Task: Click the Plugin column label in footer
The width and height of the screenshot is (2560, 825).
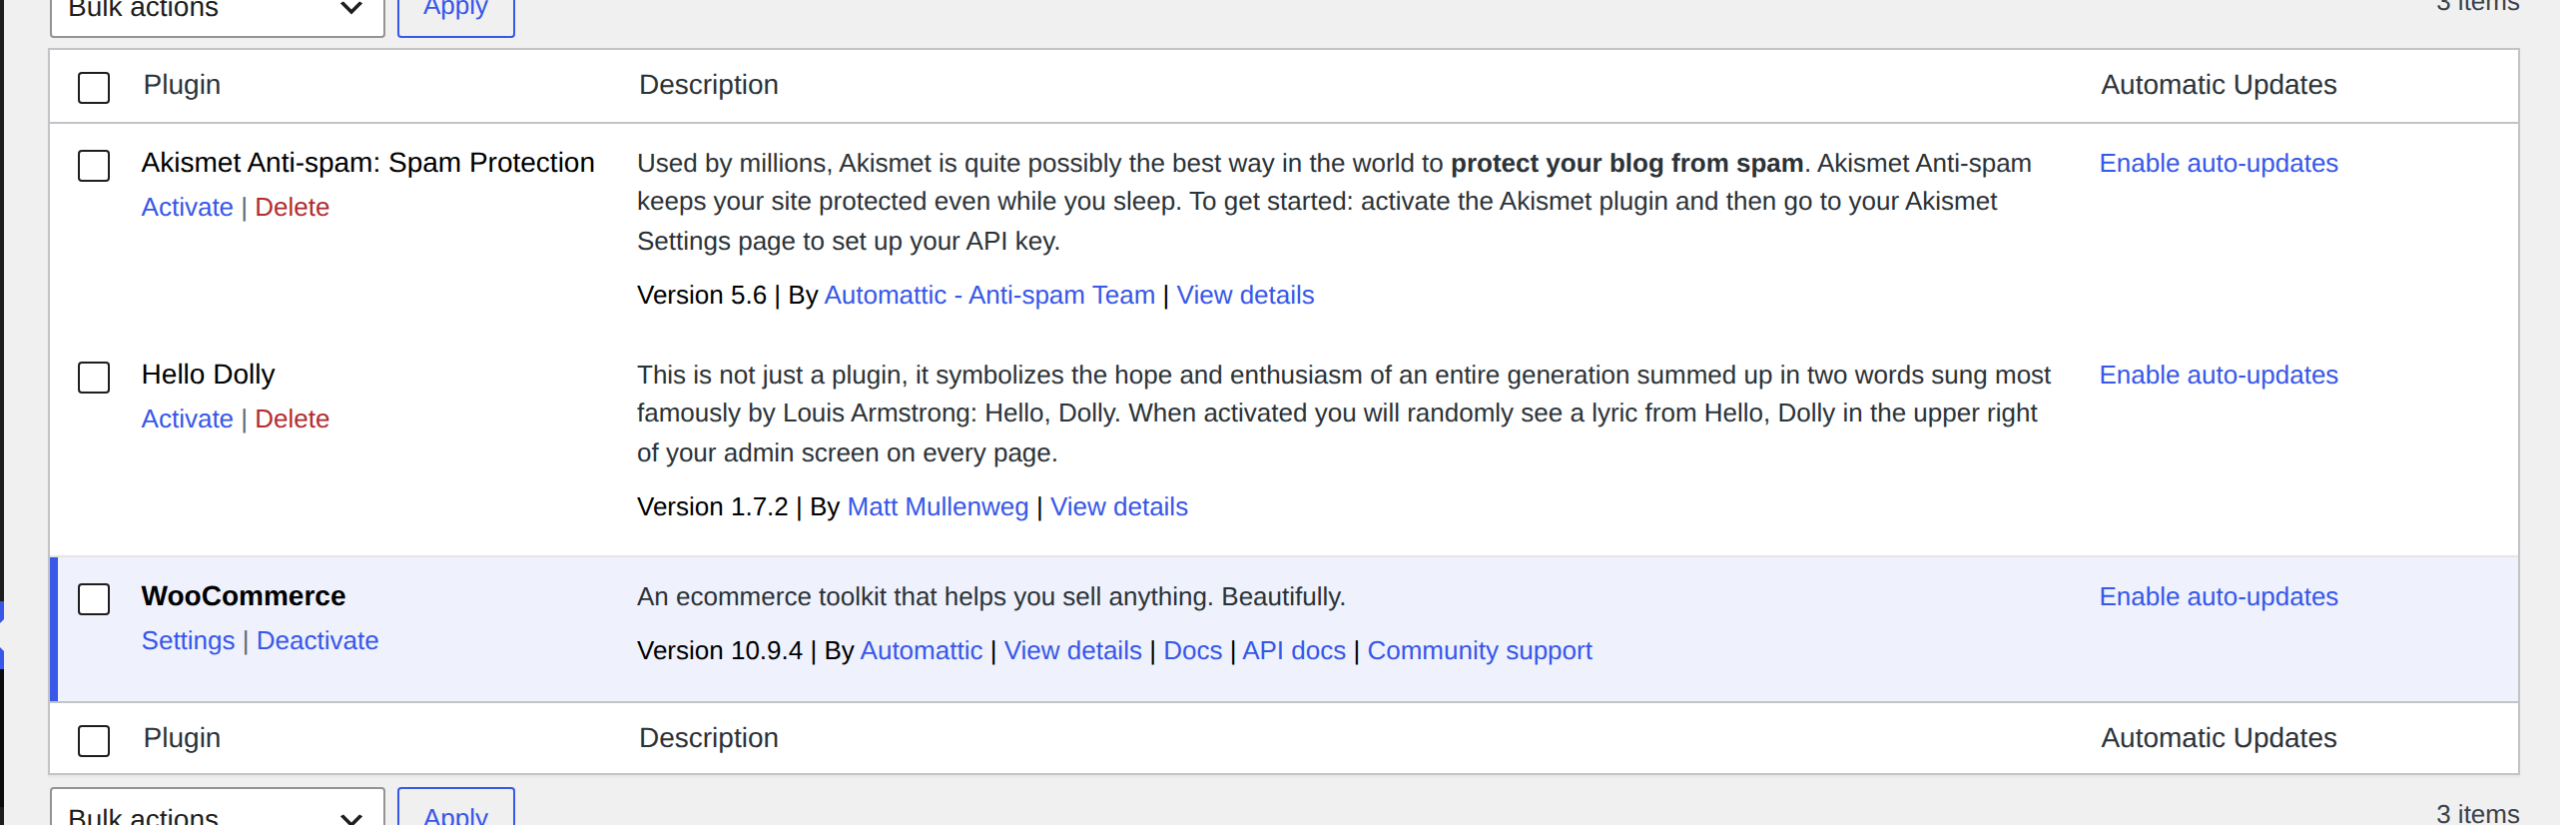Action: click(182, 738)
